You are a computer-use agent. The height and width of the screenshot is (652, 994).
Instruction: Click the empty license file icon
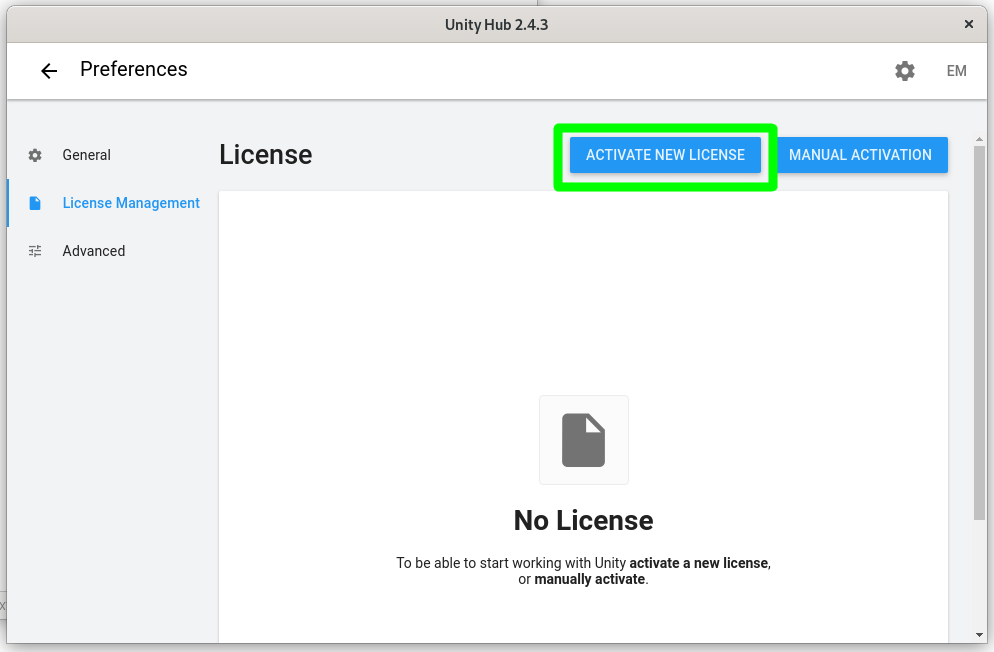coord(583,440)
